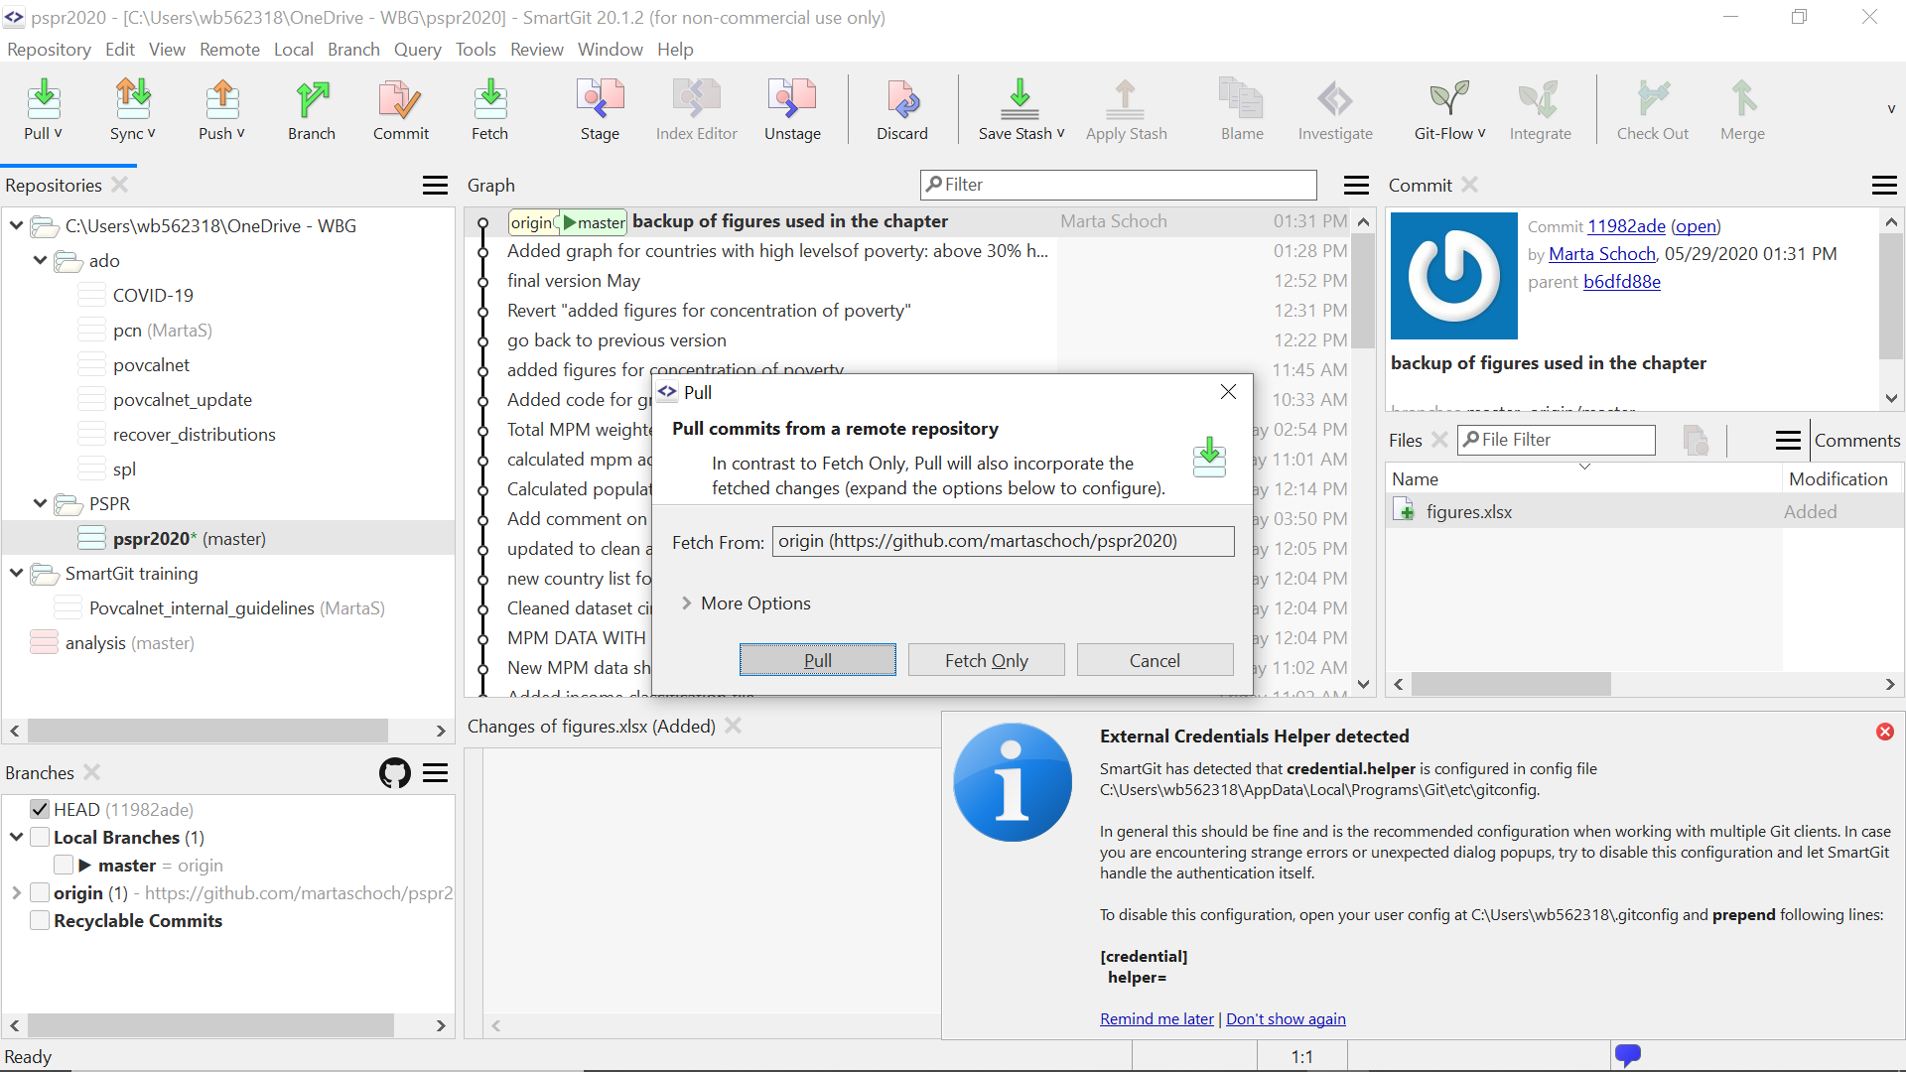
Task: Click the Pull button in dialog
Action: tap(818, 660)
